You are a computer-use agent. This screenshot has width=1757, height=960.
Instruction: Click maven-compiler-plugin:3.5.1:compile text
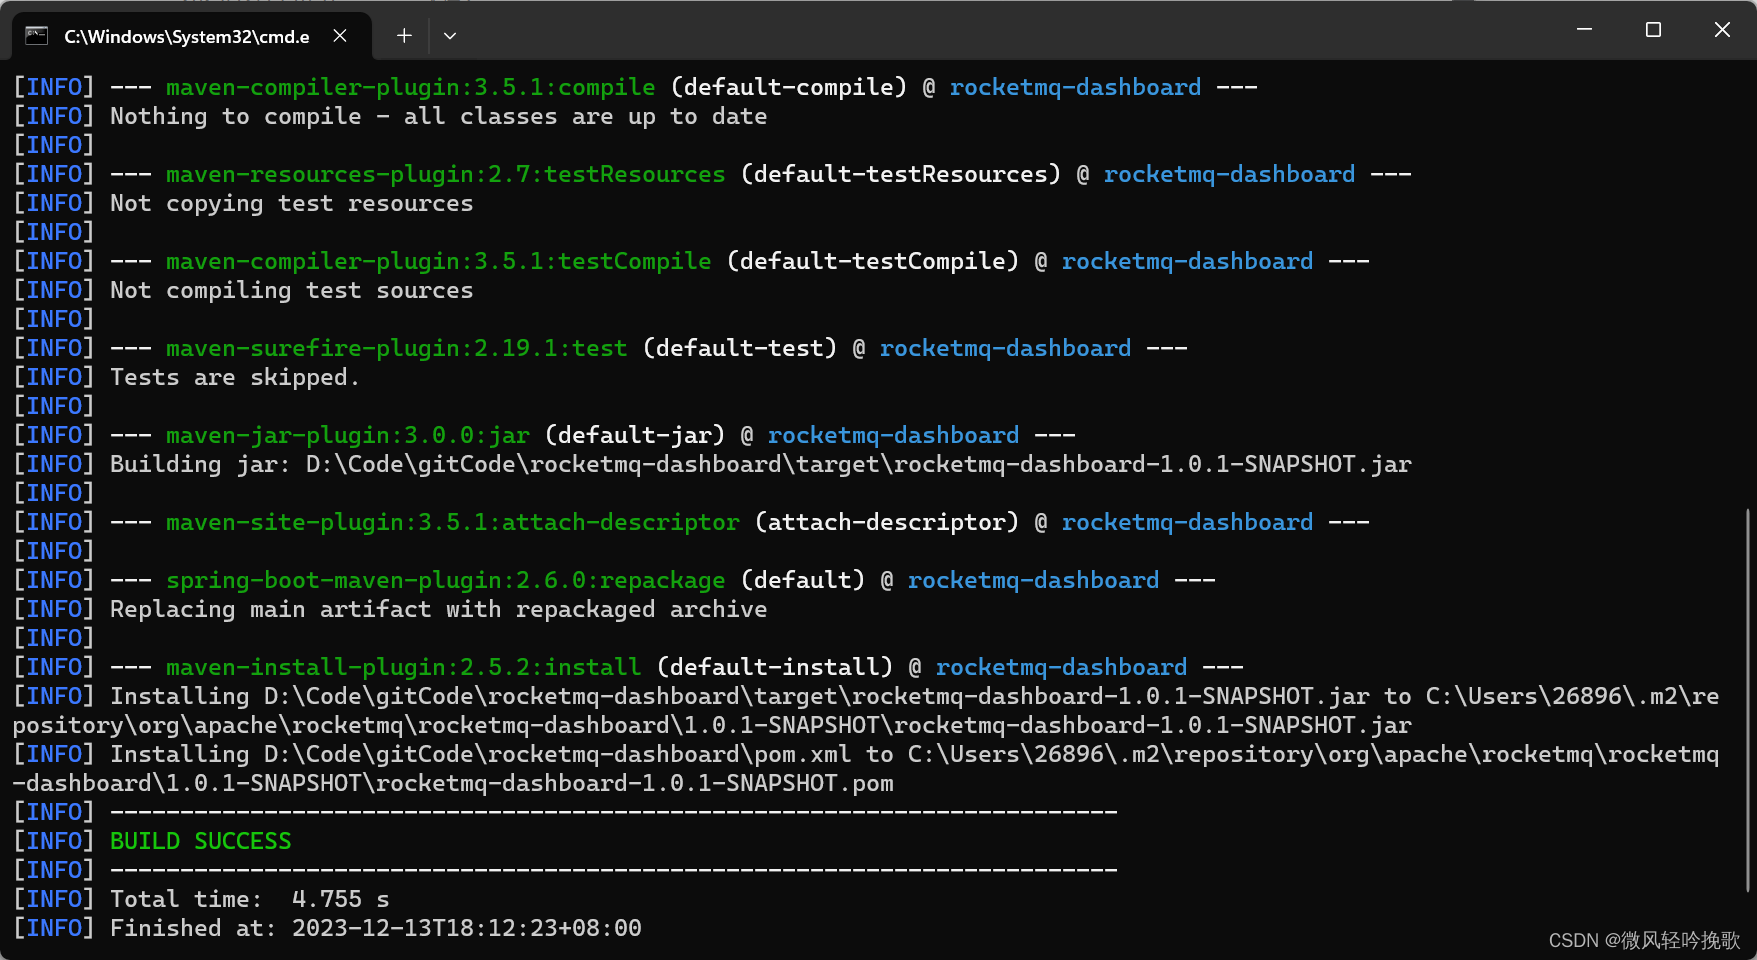click(411, 87)
